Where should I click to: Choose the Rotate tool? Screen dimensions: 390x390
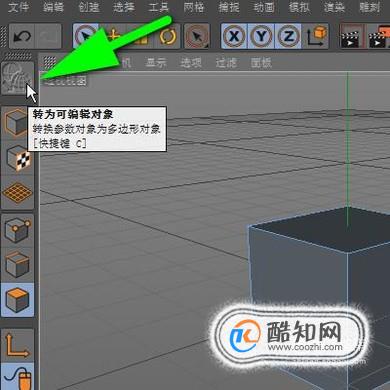coord(168,36)
